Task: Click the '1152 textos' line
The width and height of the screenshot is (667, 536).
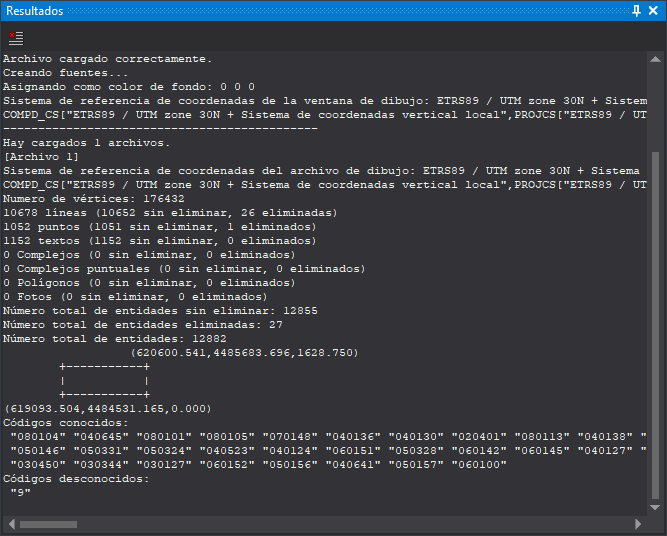Action: point(160,241)
